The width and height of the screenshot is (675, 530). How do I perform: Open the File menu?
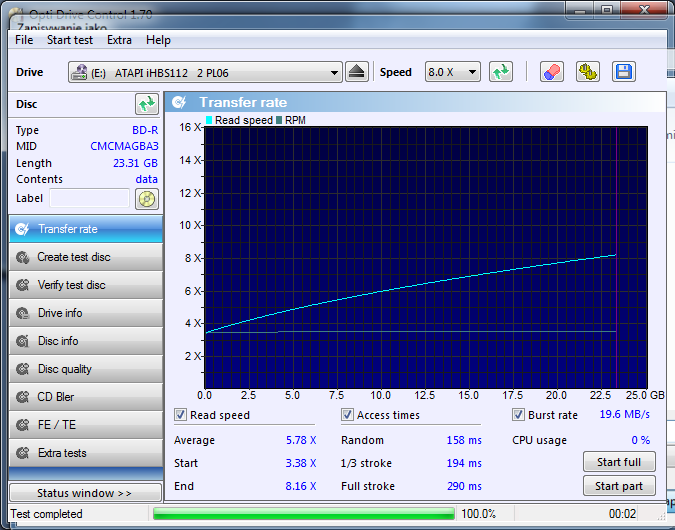coord(24,40)
